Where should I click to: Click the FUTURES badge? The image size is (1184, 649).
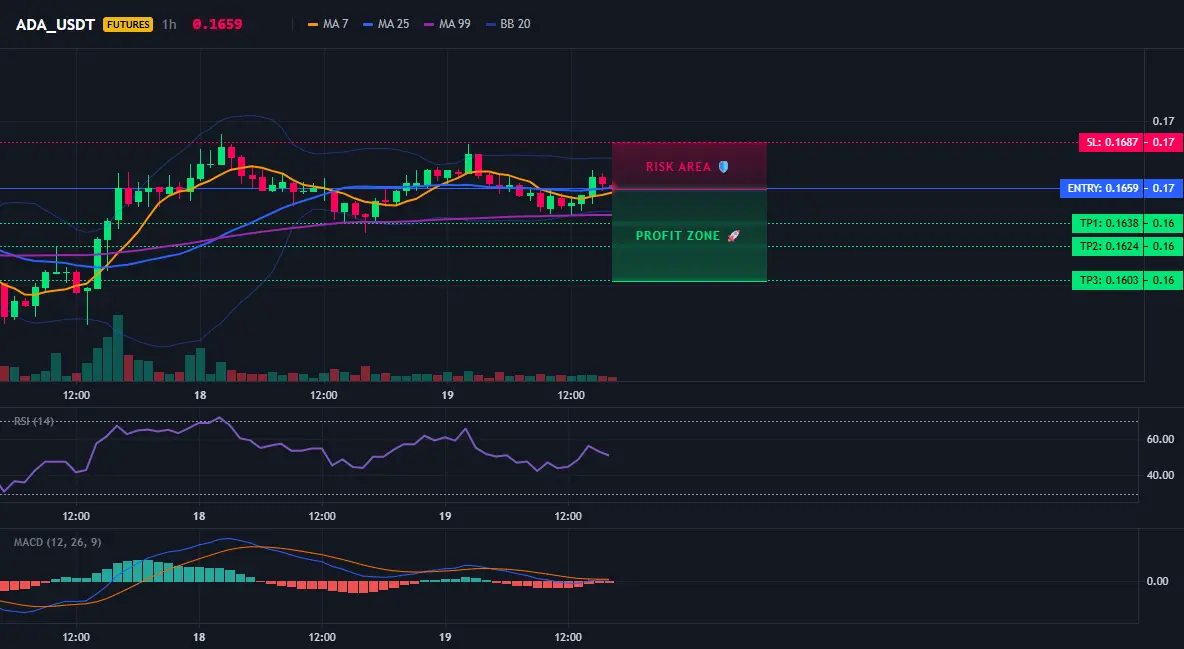tap(128, 24)
